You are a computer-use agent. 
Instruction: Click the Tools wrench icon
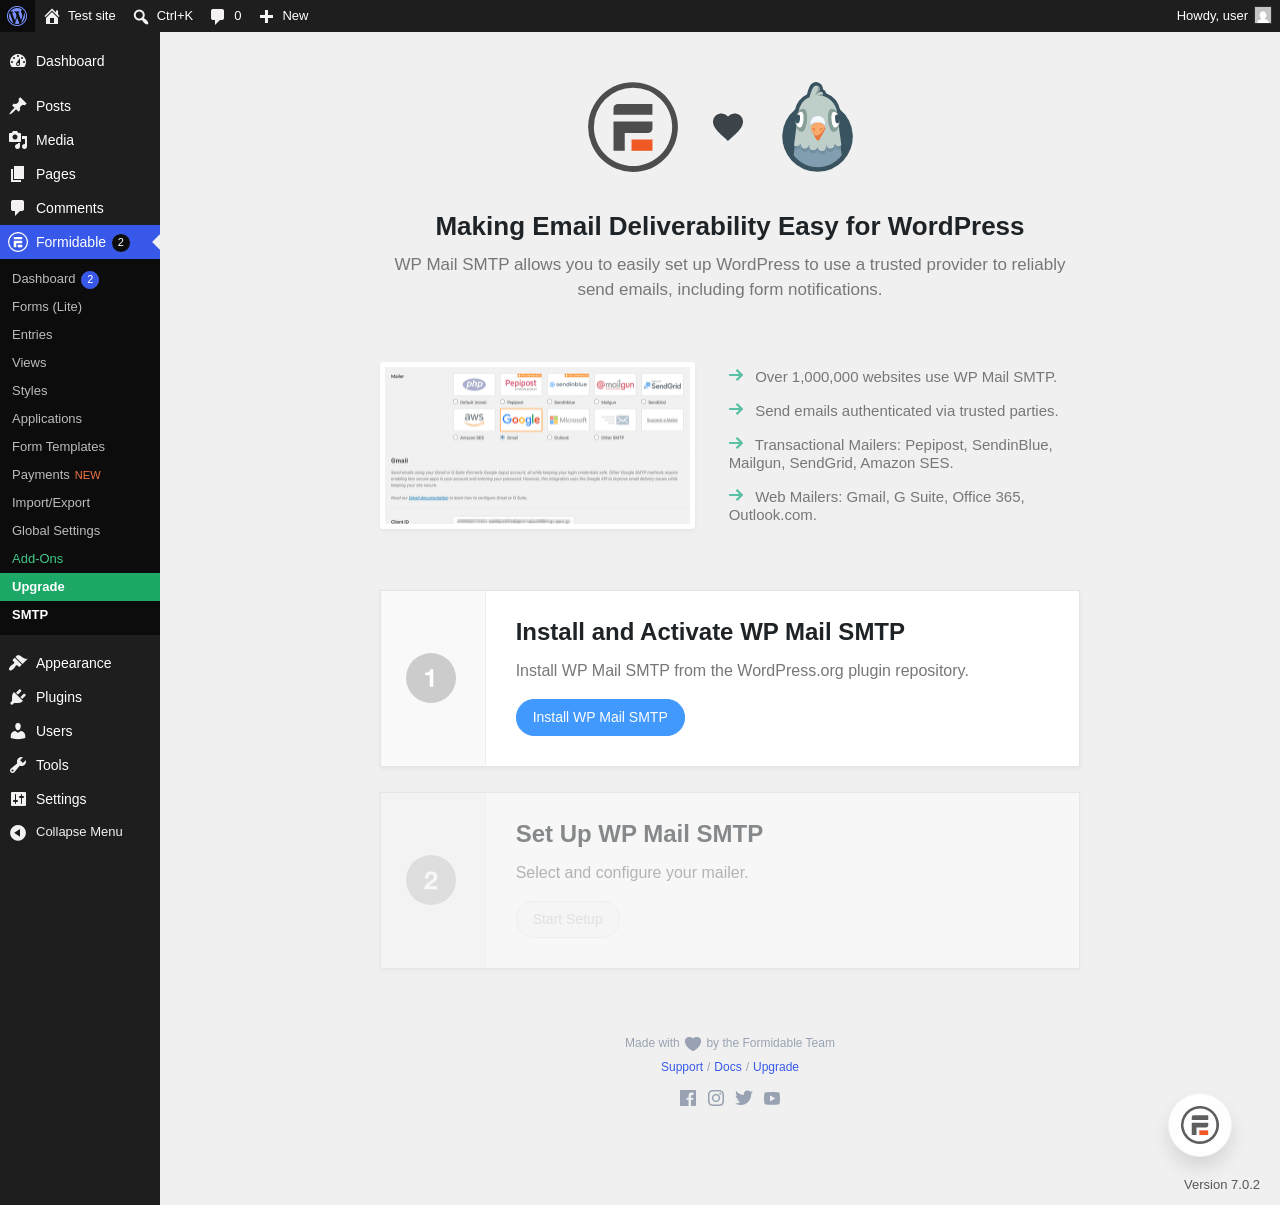(18, 765)
